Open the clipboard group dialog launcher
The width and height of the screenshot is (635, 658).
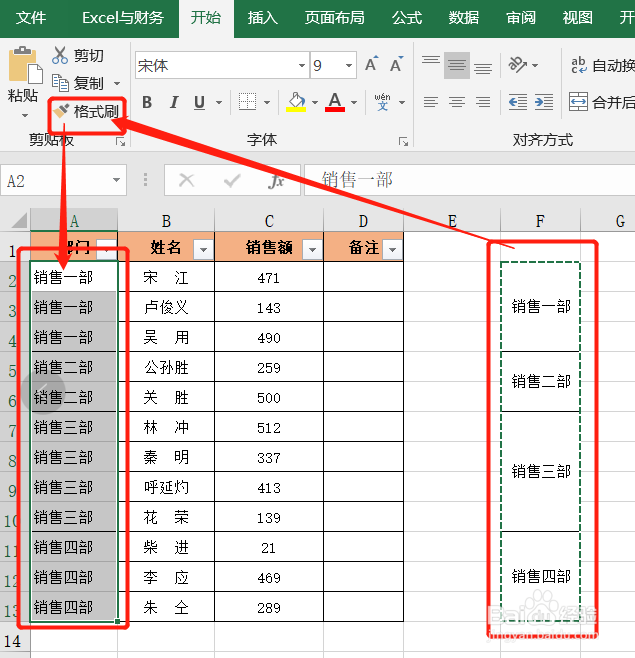click(x=121, y=142)
